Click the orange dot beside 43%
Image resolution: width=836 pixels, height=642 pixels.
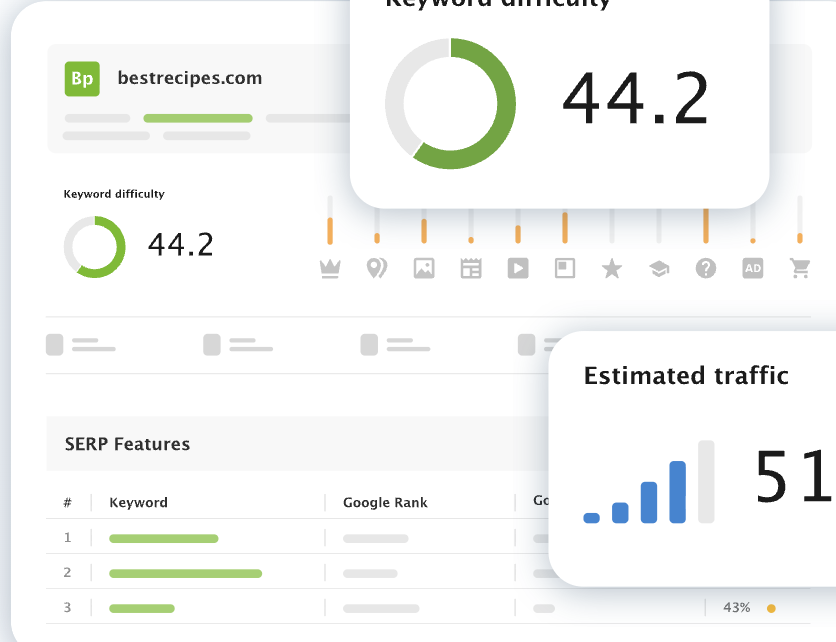(770, 608)
